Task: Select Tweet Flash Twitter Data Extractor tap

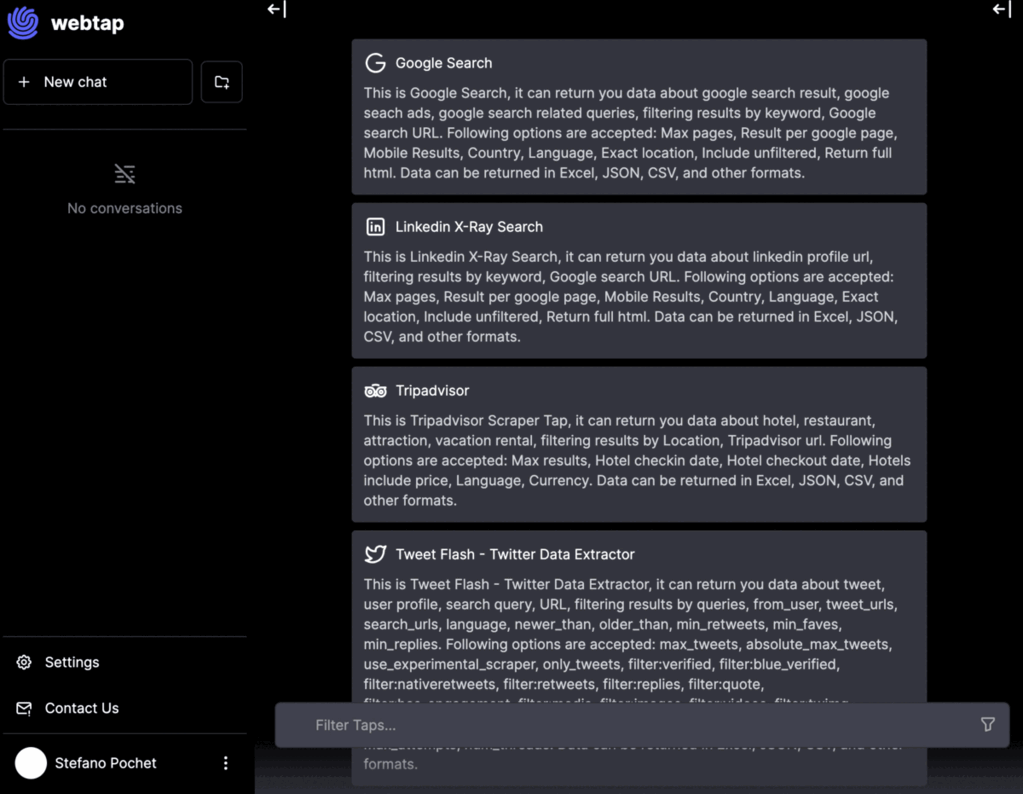Action: [515, 555]
